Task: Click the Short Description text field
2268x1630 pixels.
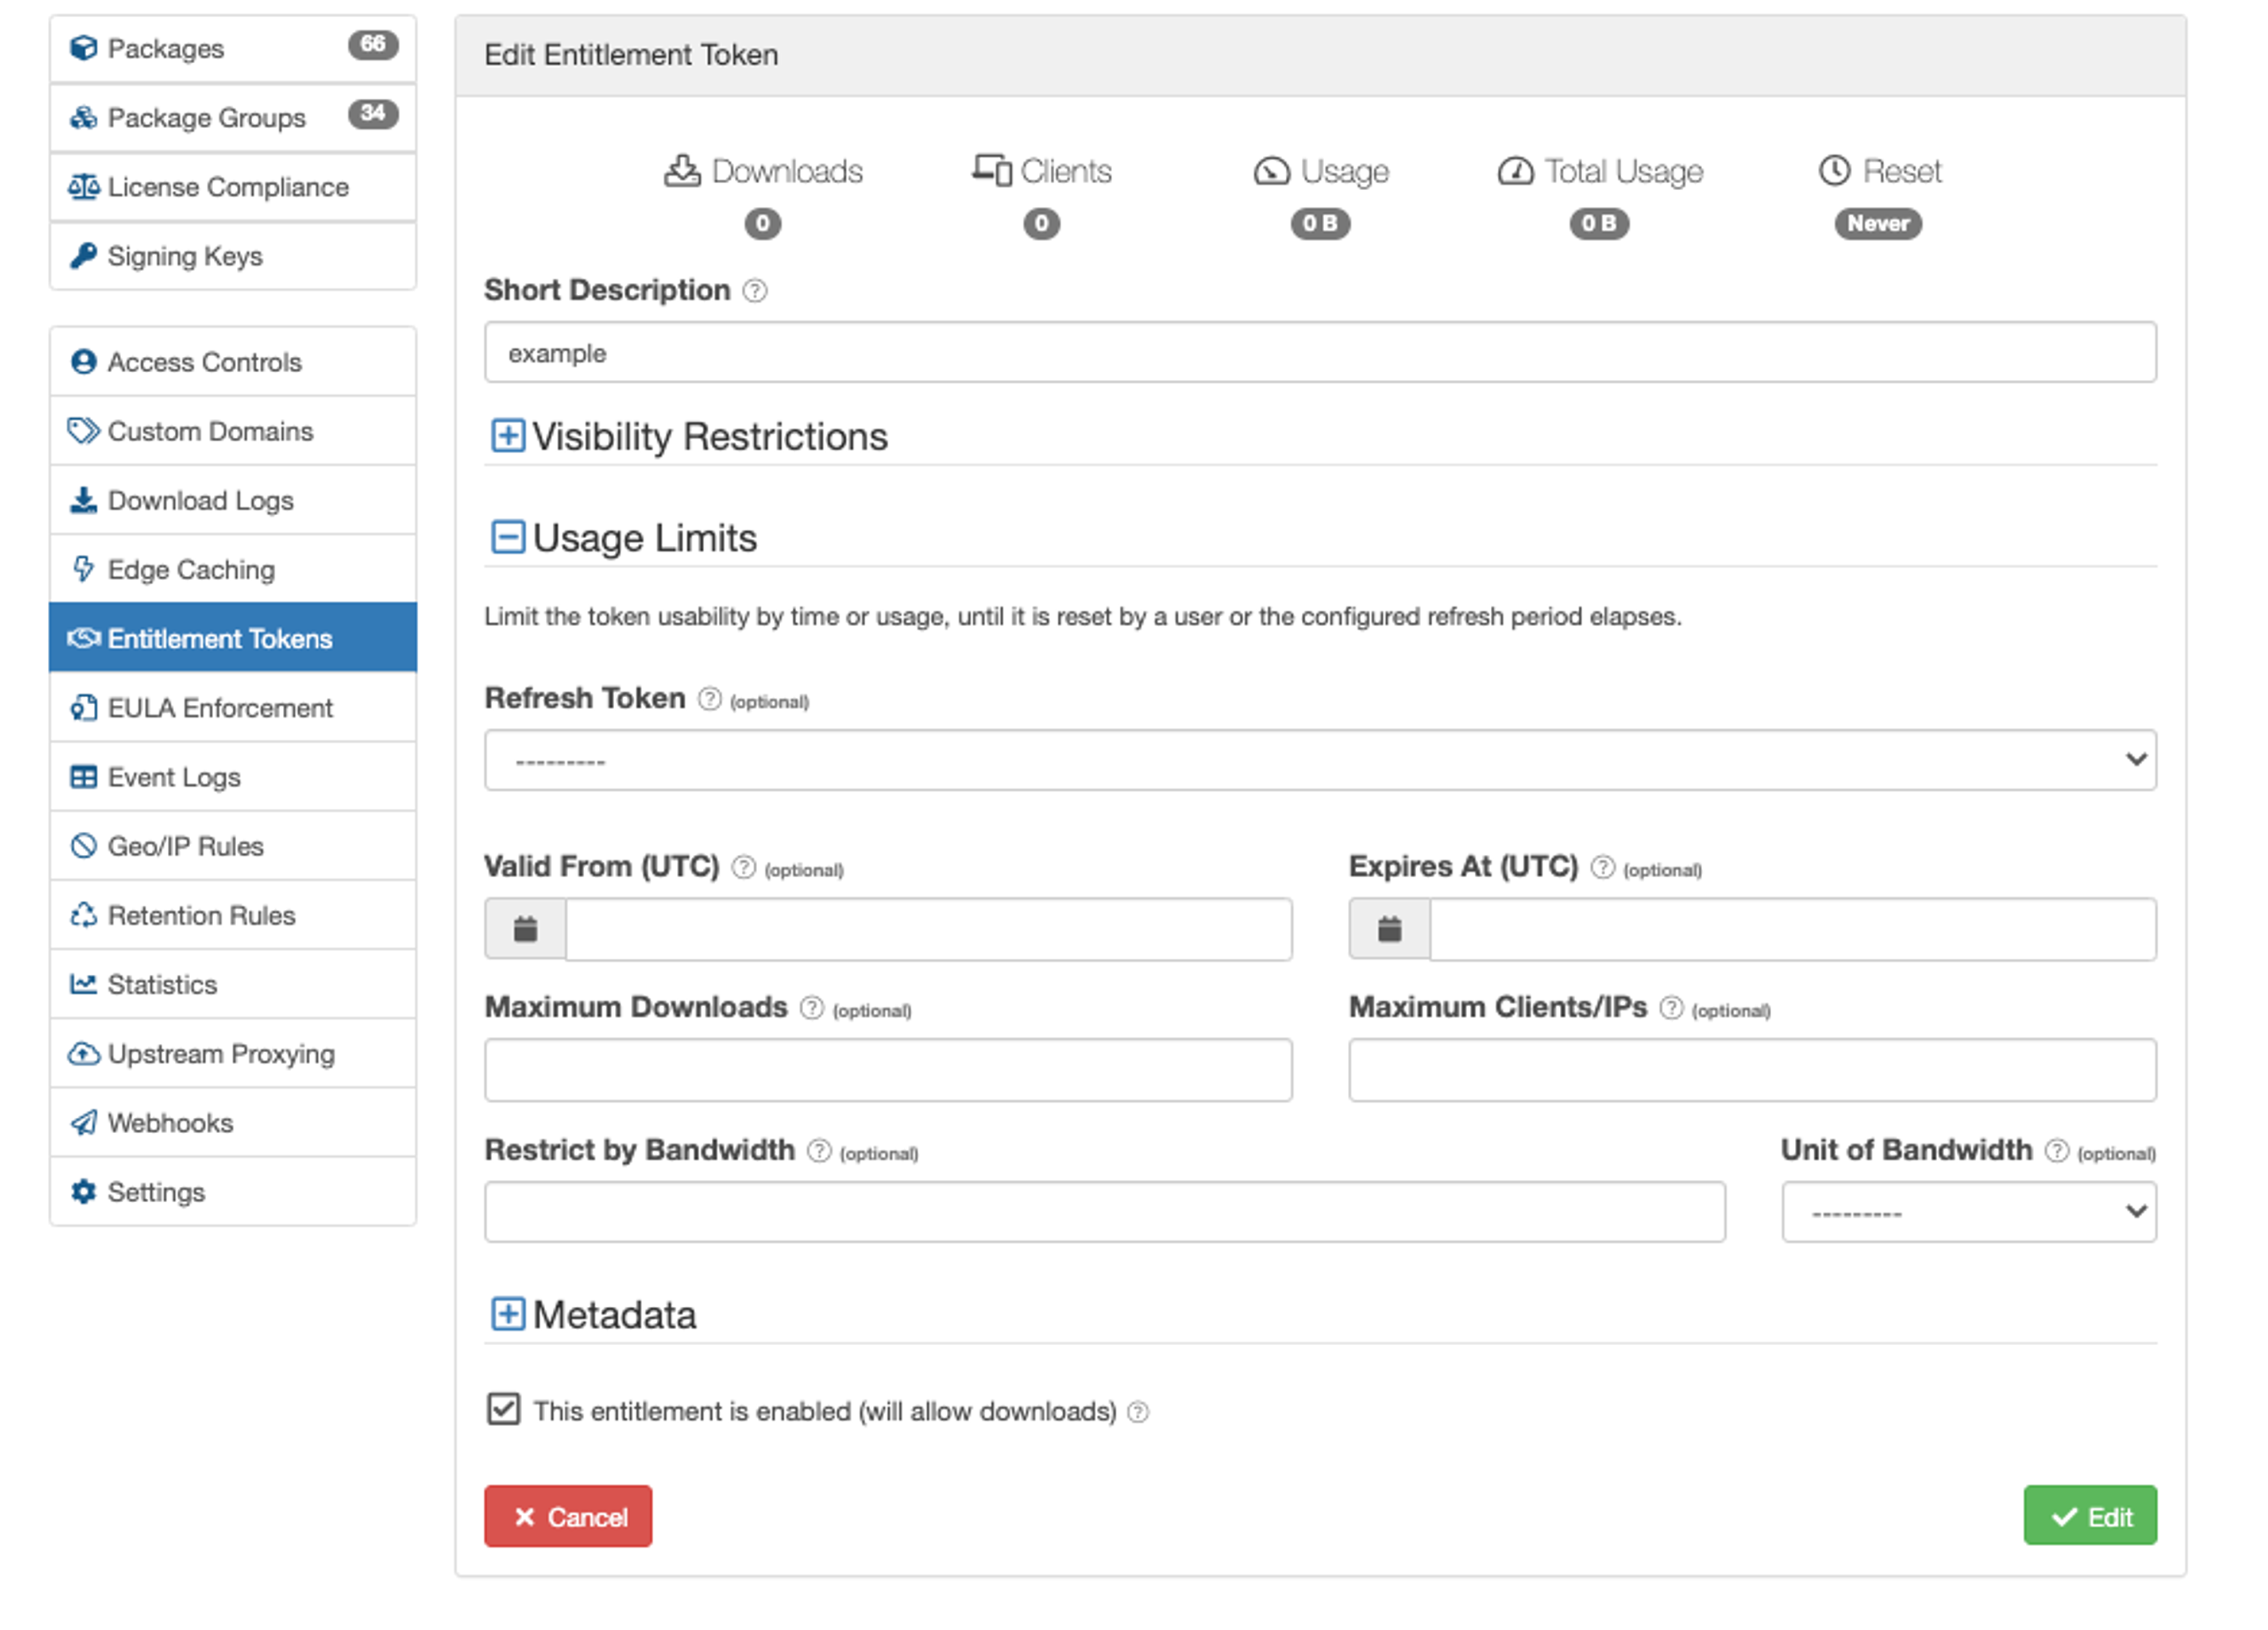Action: tap(1320, 353)
